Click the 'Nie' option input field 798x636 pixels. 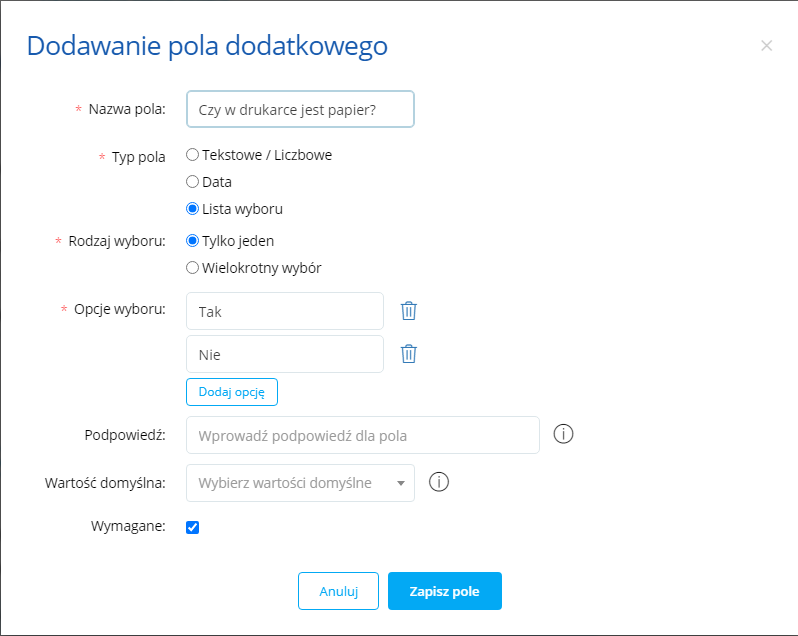point(285,354)
